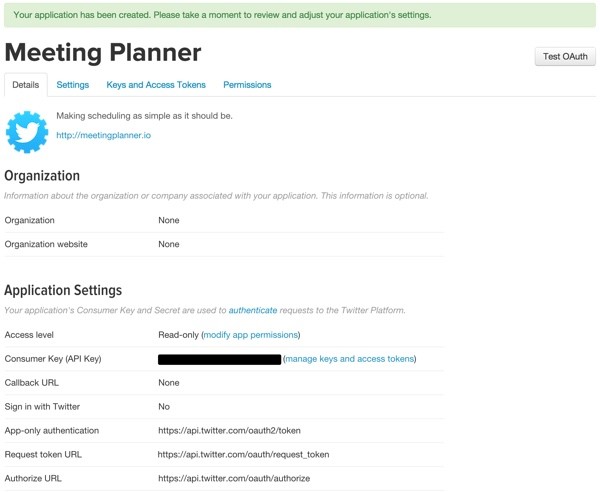Open the http://meetingplanner.io link
This screenshot has width=600, height=493.
pos(104,135)
